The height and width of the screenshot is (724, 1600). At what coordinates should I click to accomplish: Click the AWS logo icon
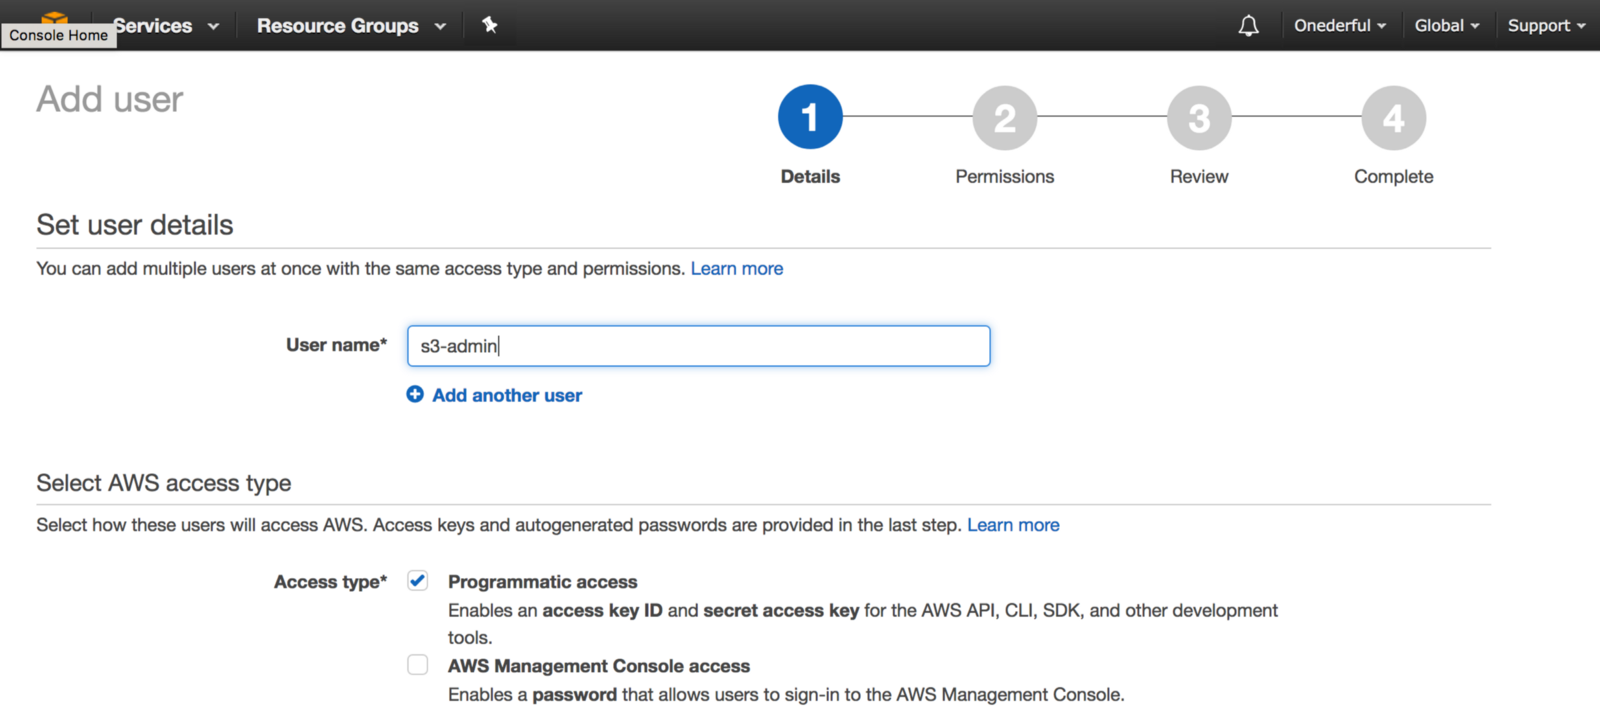tap(55, 17)
